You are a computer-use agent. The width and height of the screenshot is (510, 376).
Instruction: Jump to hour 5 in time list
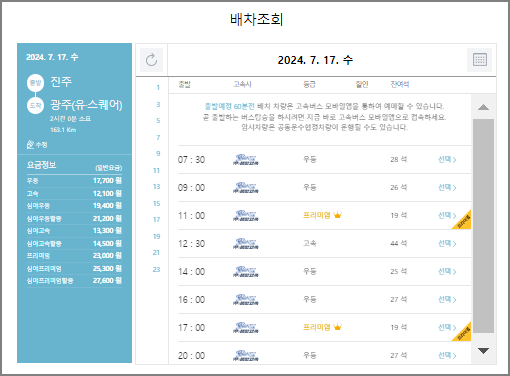tap(158, 121)
